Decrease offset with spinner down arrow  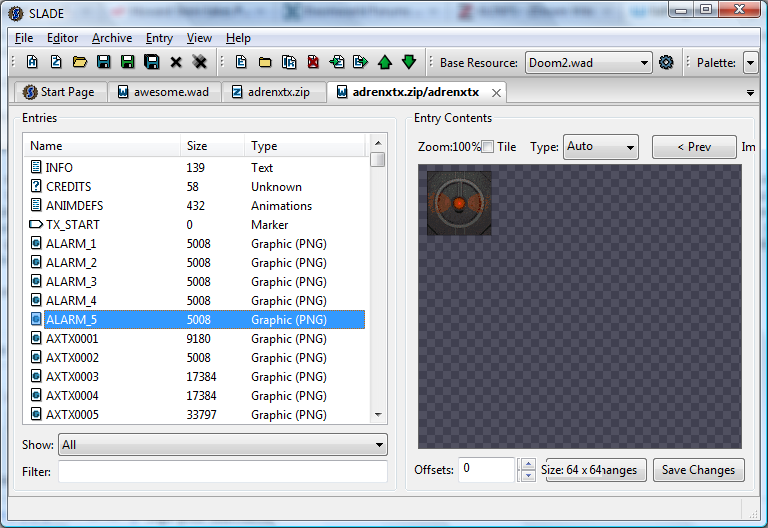click(528, 476)
